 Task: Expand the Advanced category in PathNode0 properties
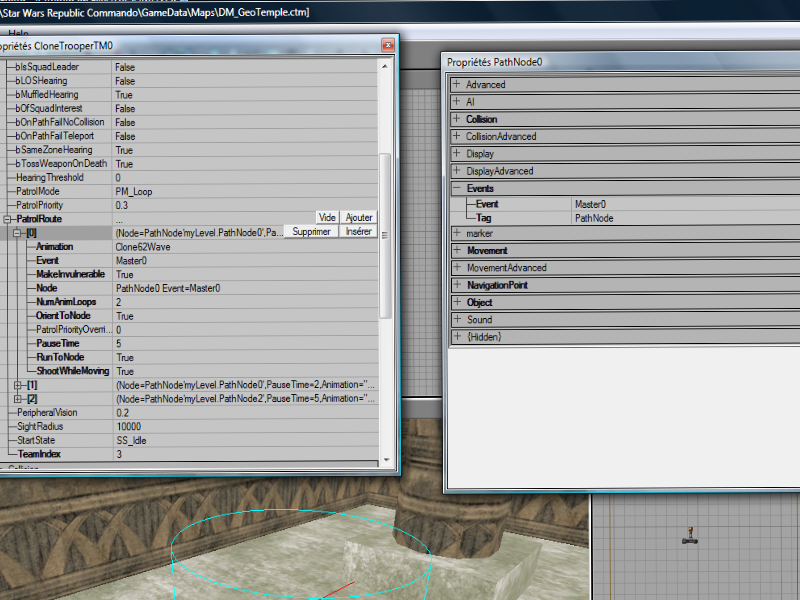[457, 84]
